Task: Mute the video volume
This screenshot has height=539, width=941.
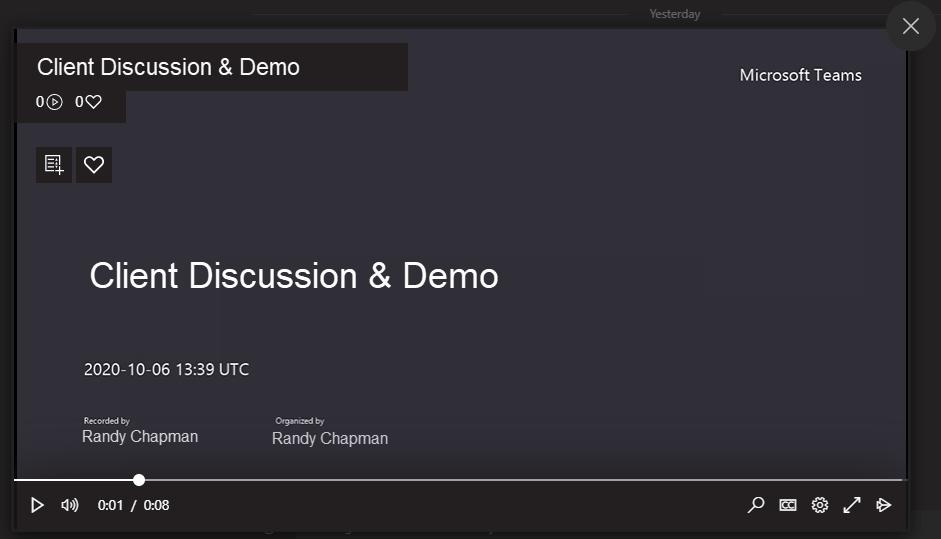Action: pyautogui.click(x=70, y=505)
